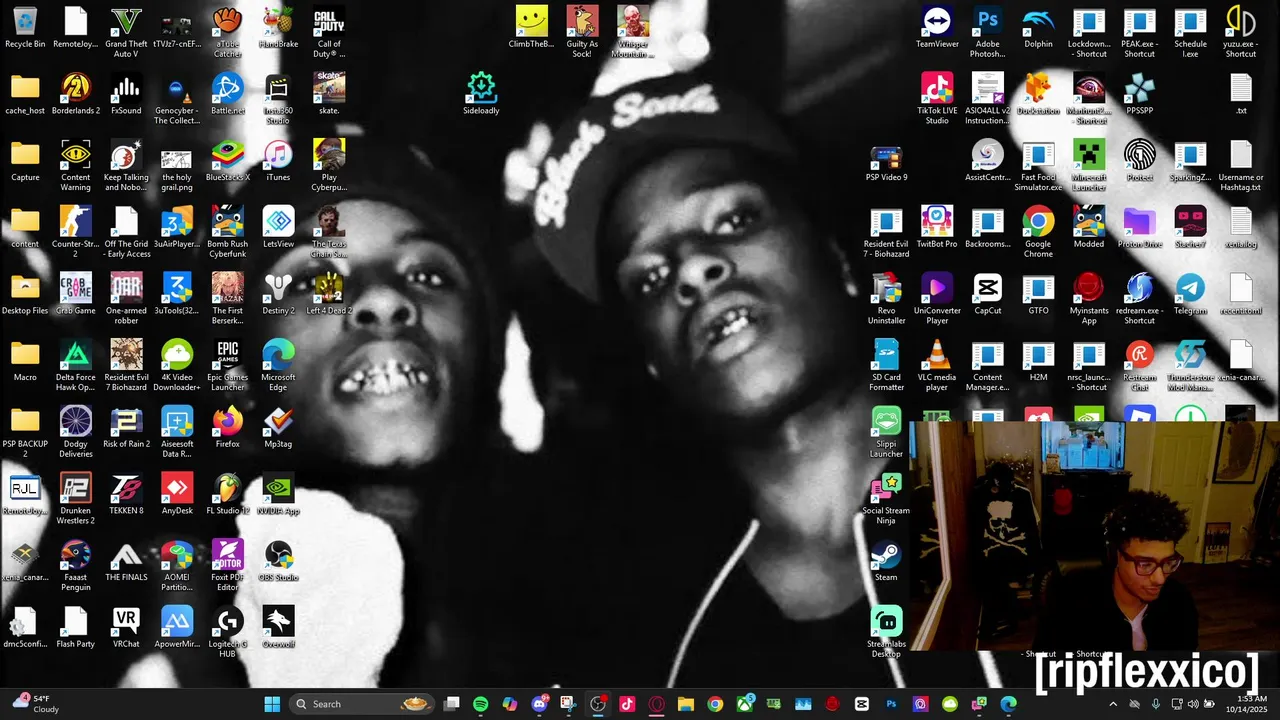Launch Adobe Photoshop desktop shortcut
The image size is (1280, 720).
tap(988, 32)
